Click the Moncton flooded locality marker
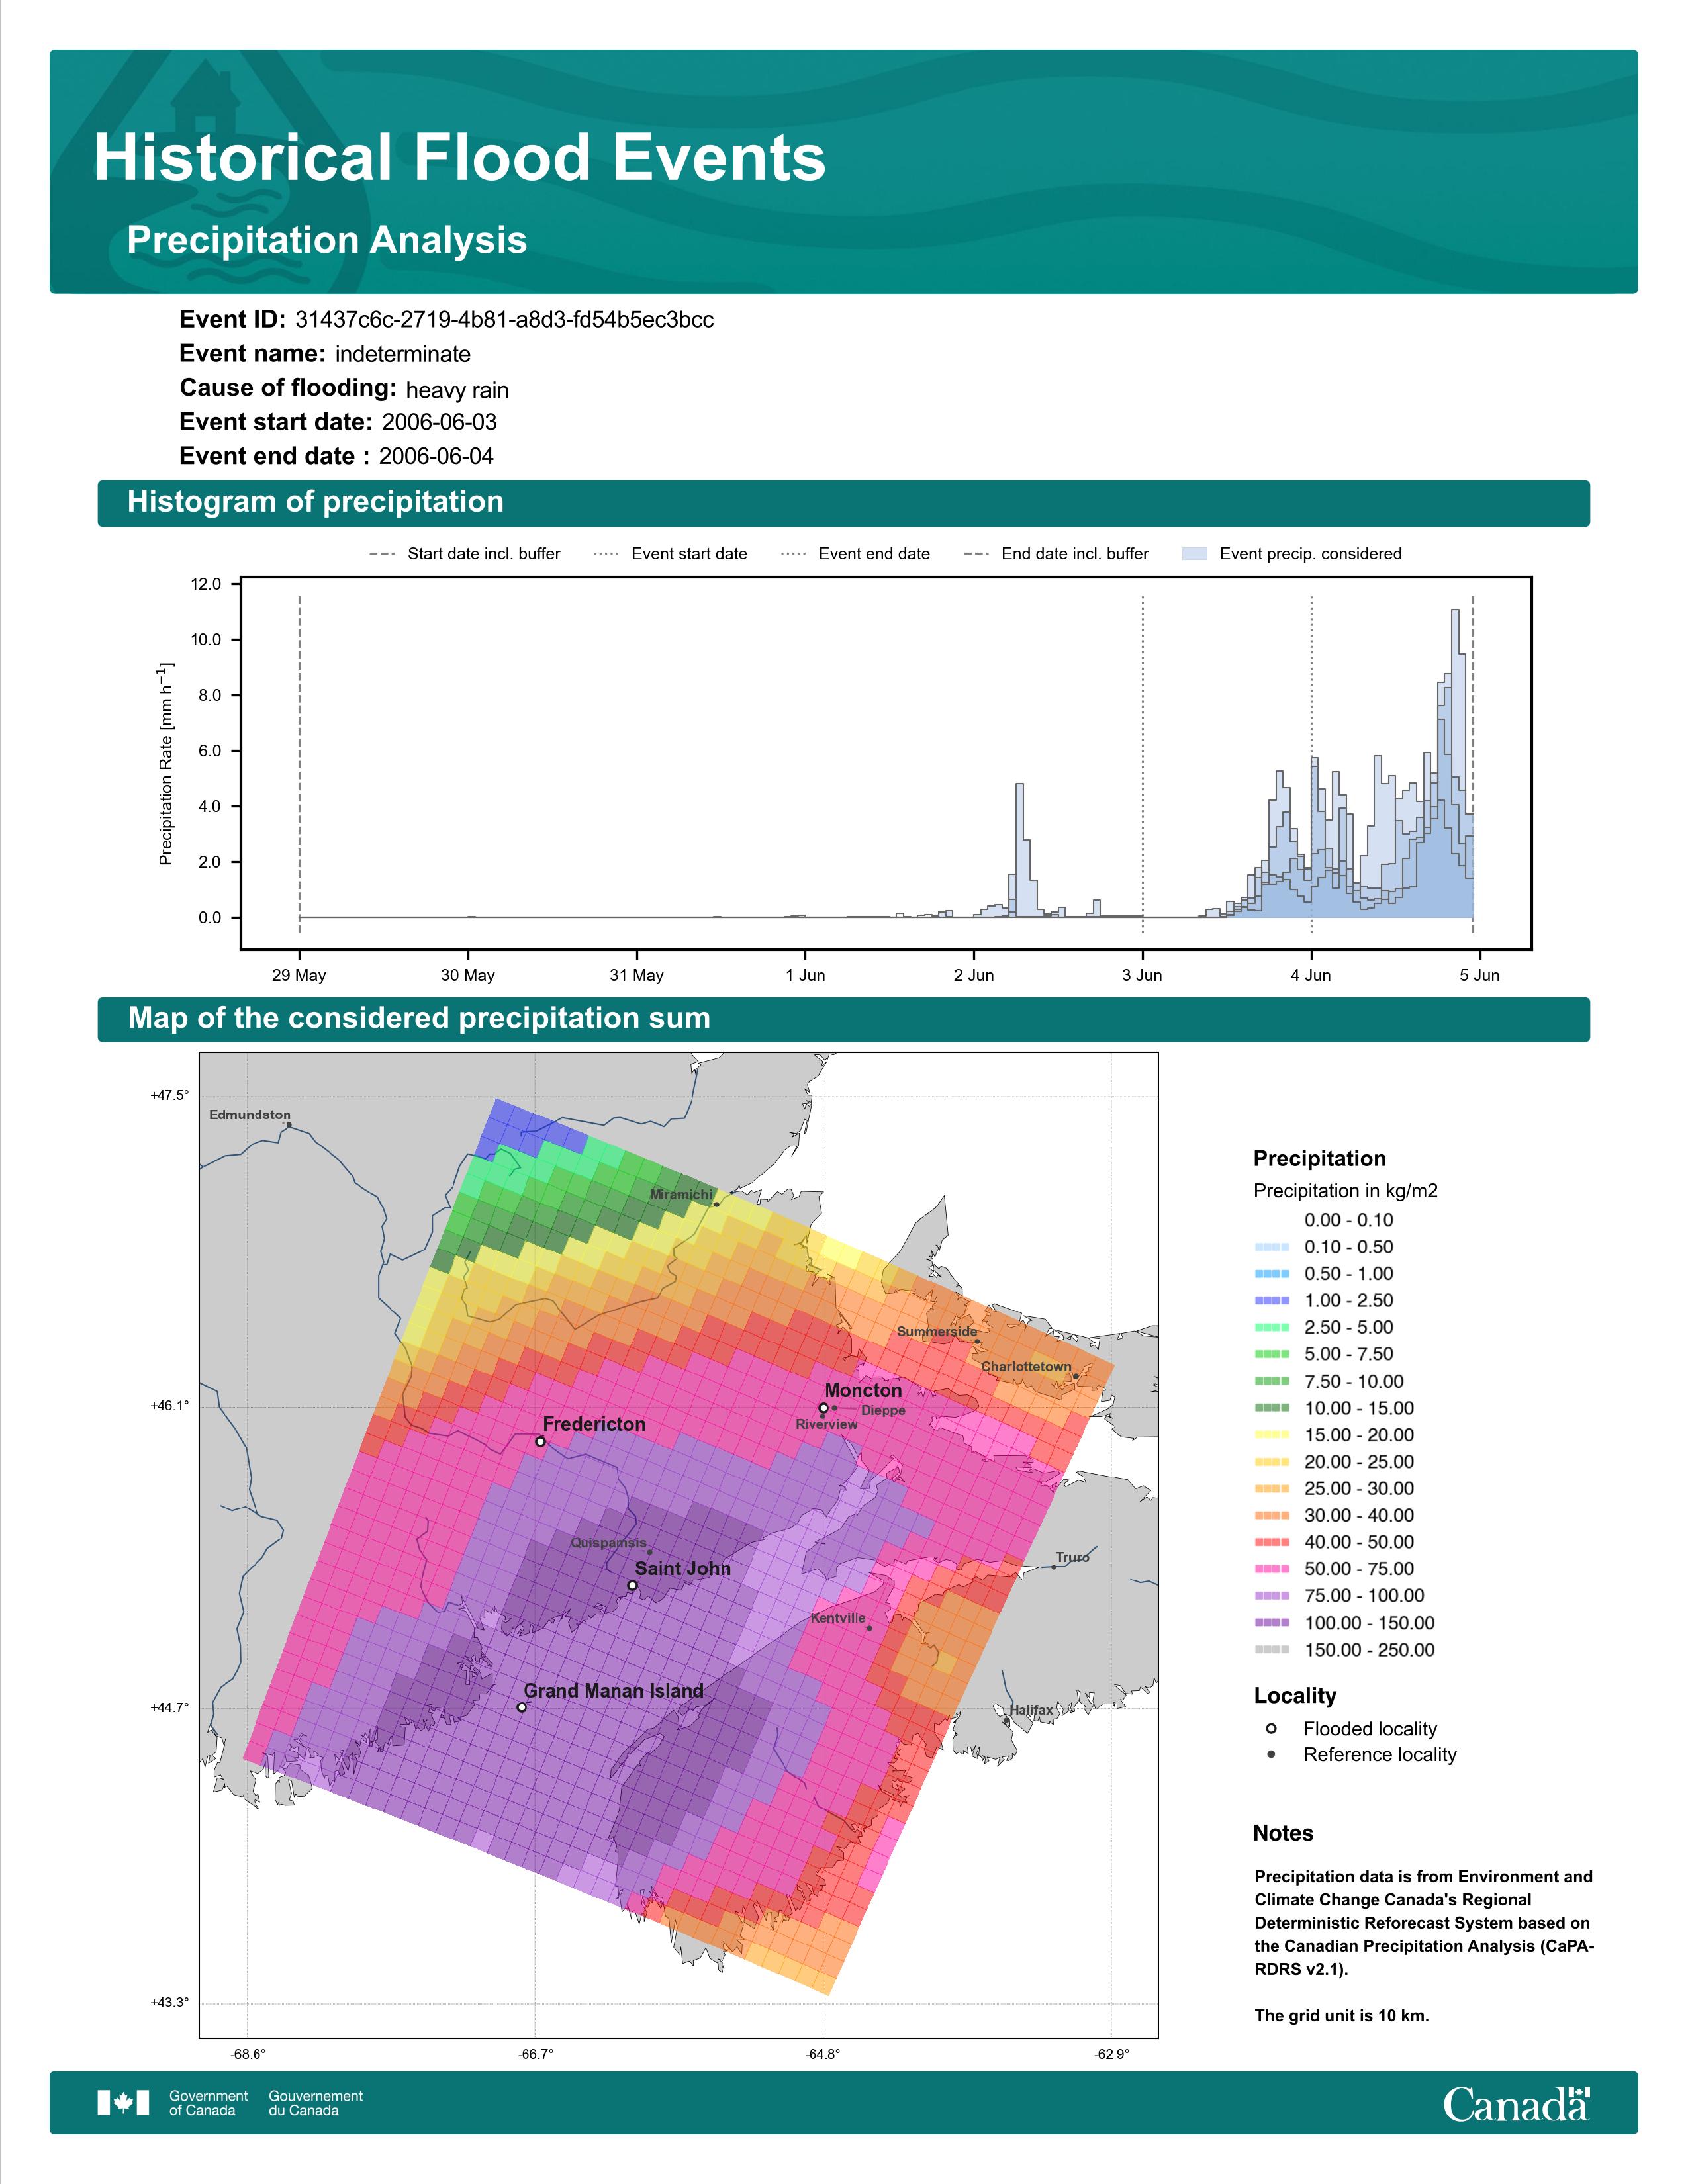This screenshot has width=1688, height=2184. (823, 1408)
